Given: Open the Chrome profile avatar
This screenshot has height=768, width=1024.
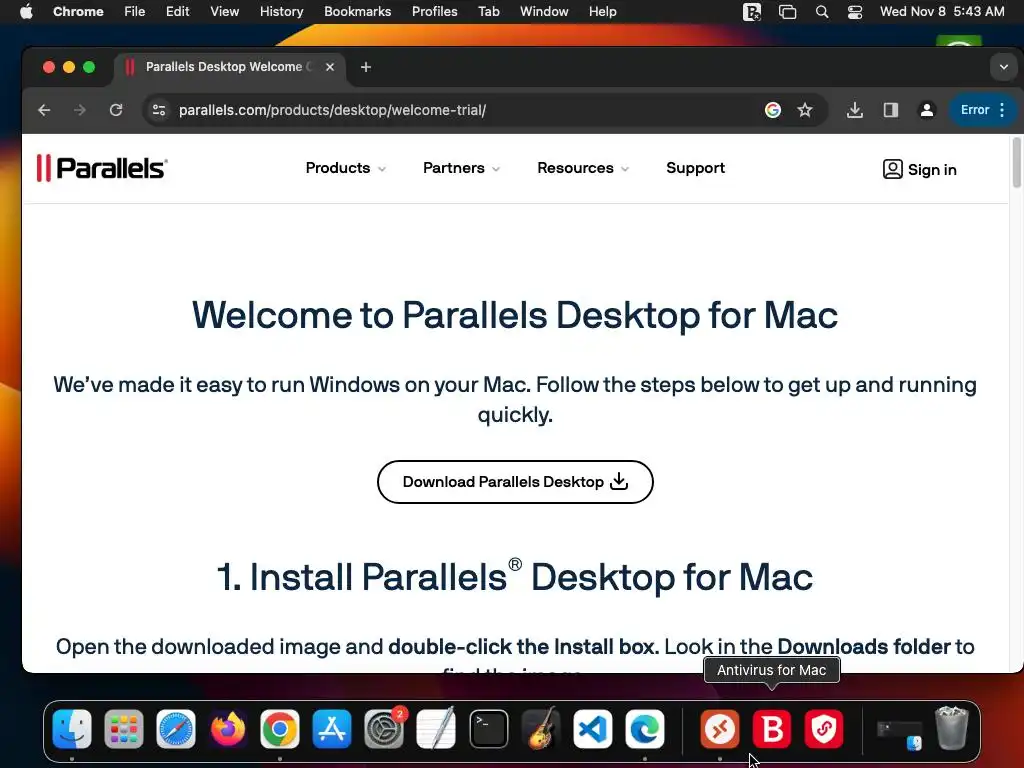Looking at the screenshot, I should click(x=926, y=110).
